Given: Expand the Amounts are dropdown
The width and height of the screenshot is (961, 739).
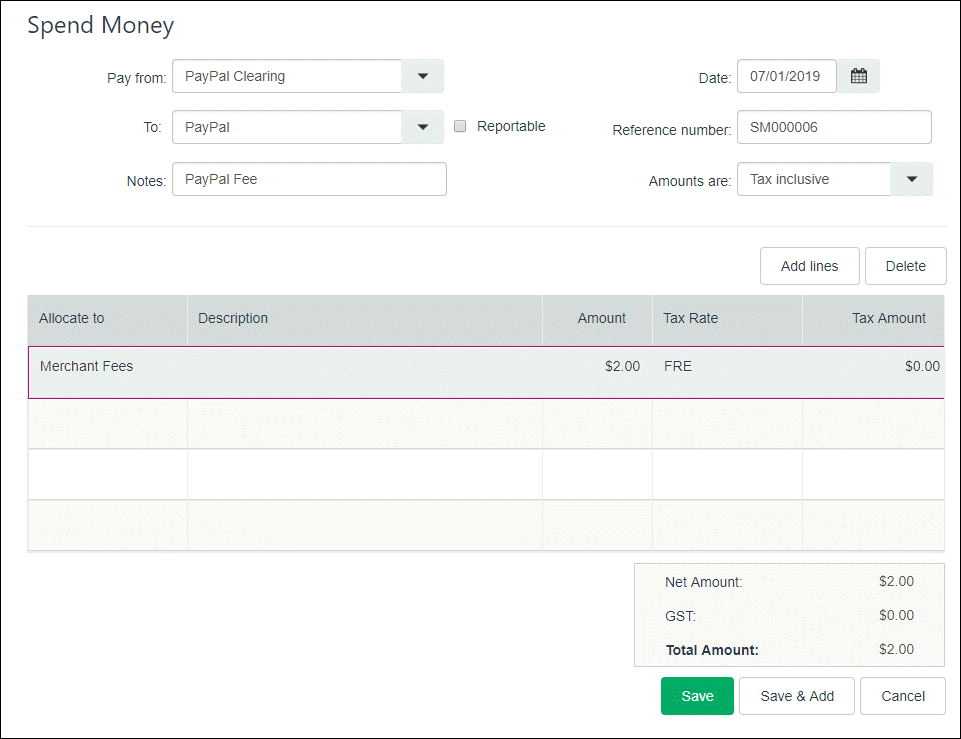Looking at the screenshot, I should point(911,179).
